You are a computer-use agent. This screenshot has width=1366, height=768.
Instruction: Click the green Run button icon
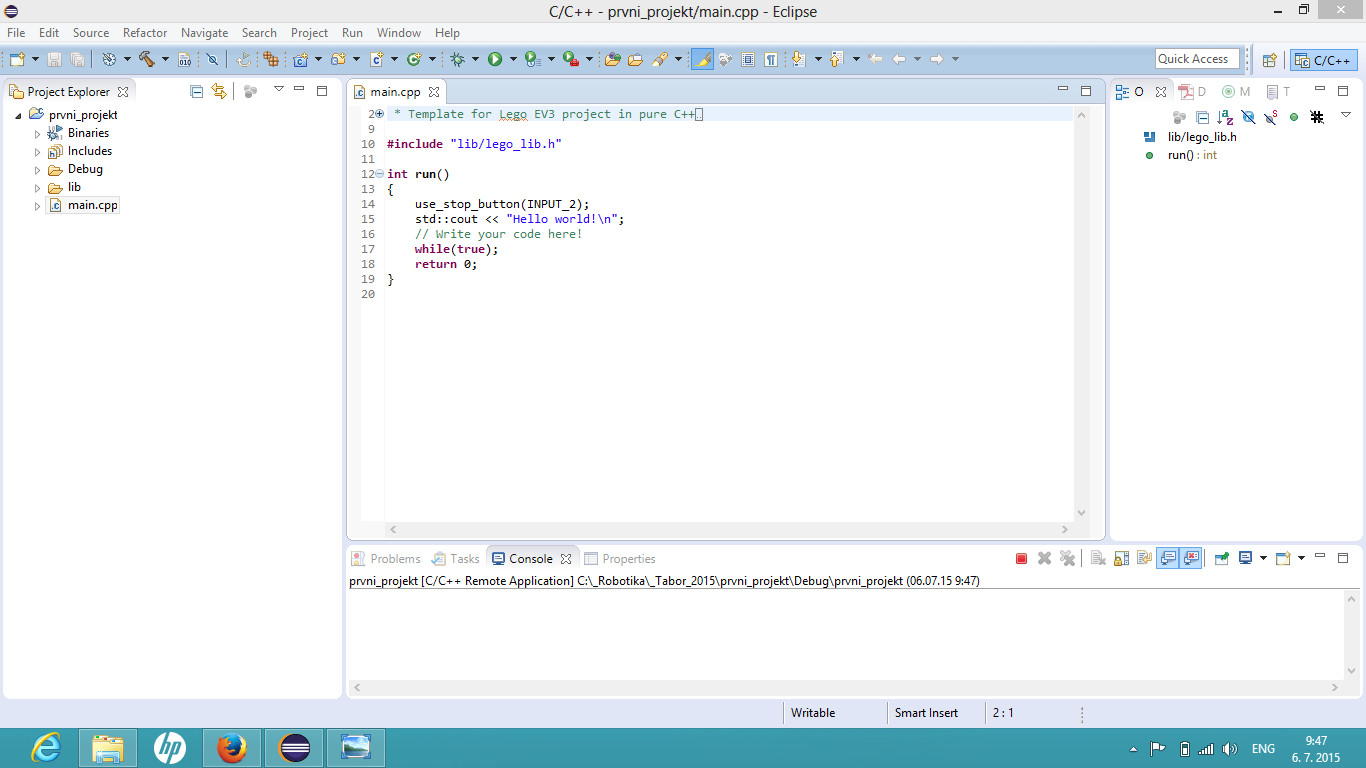(x=494, y=60)
